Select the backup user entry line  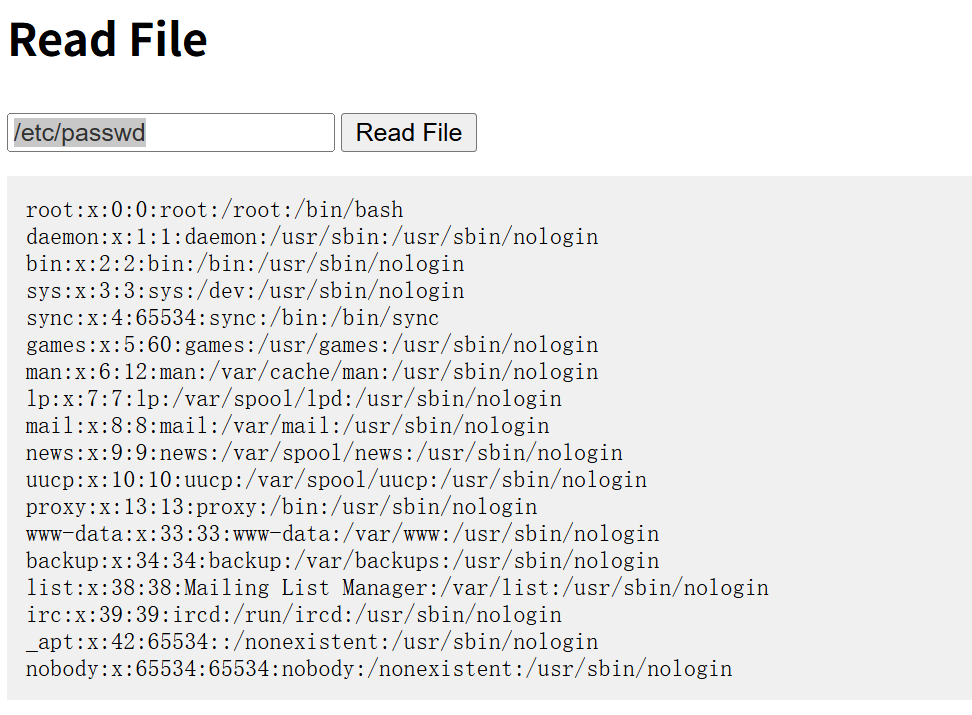[x=342, y=561]
